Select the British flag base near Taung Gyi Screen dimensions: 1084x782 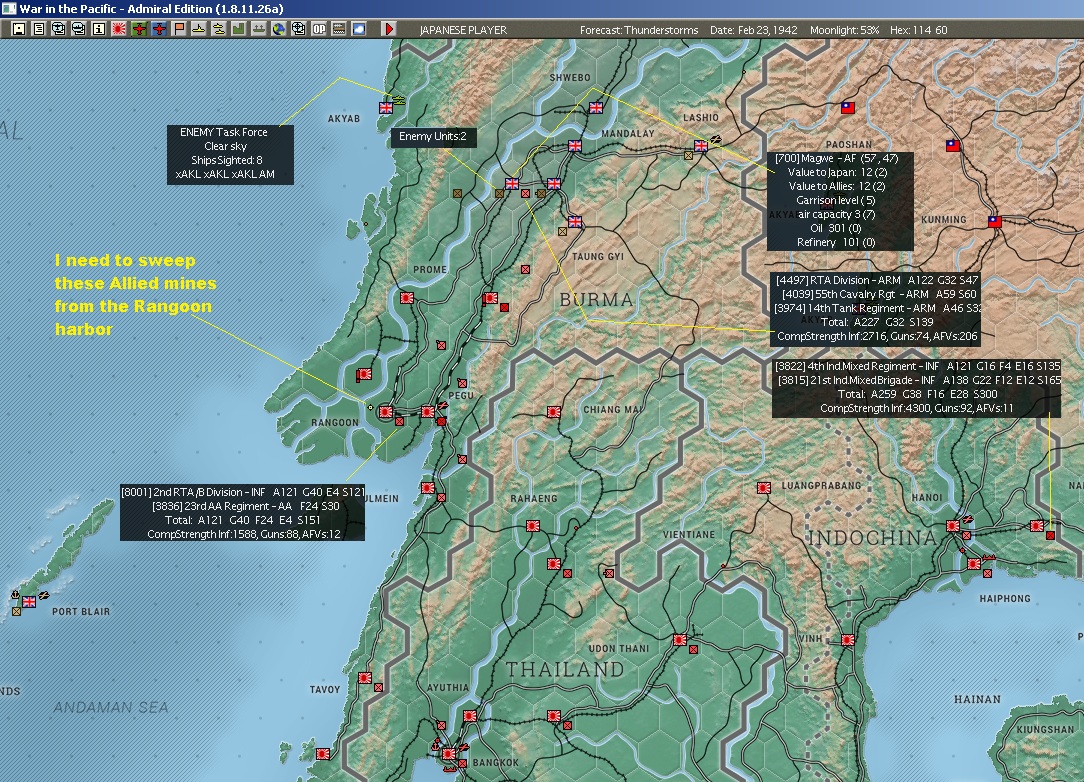(x=574, y=222)
